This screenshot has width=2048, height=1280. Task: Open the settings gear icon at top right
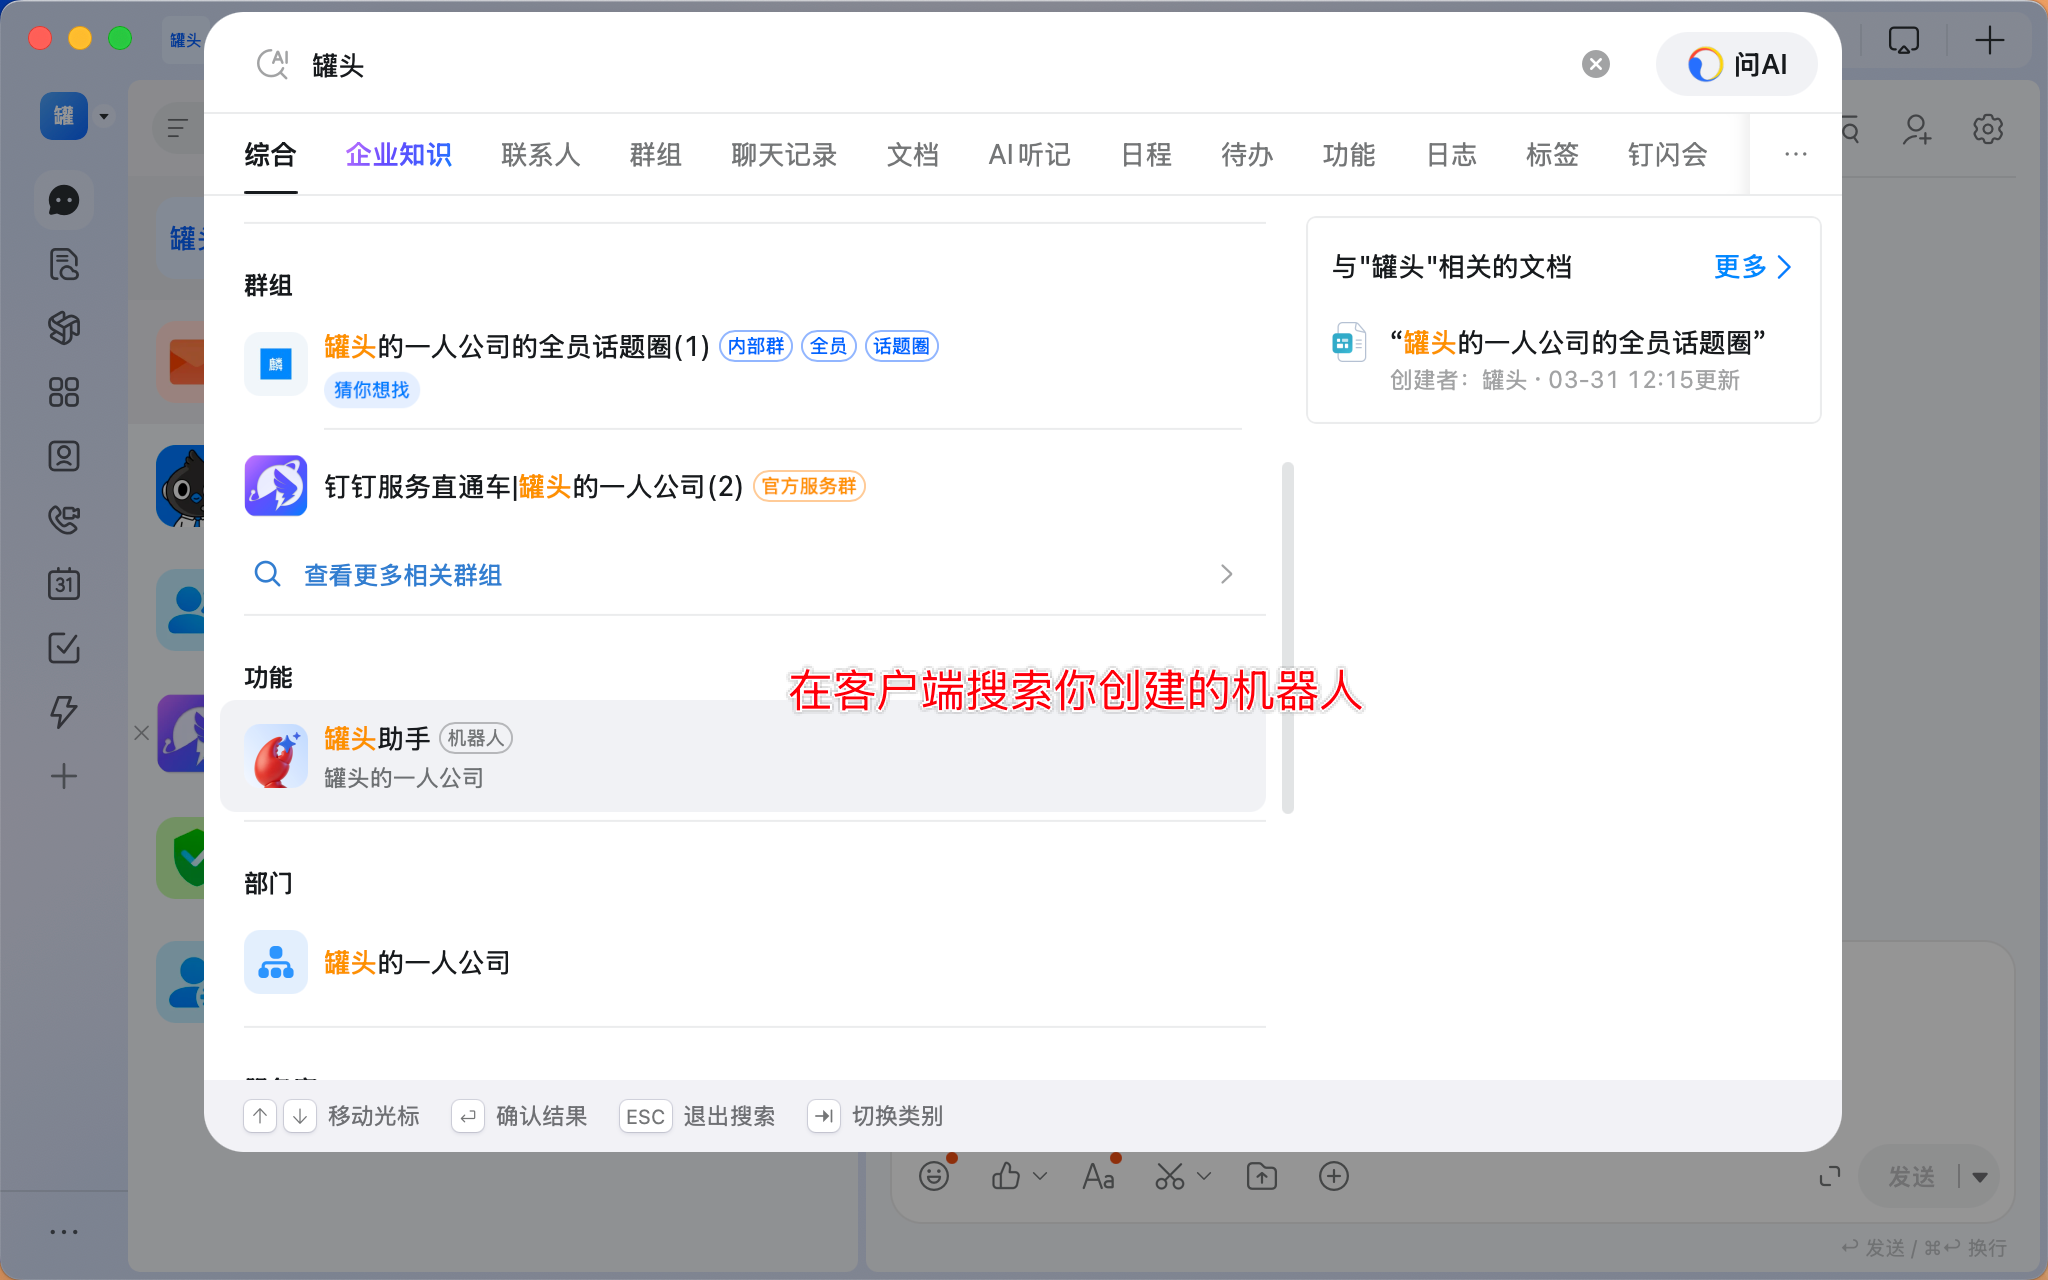tap(1988, 129)
